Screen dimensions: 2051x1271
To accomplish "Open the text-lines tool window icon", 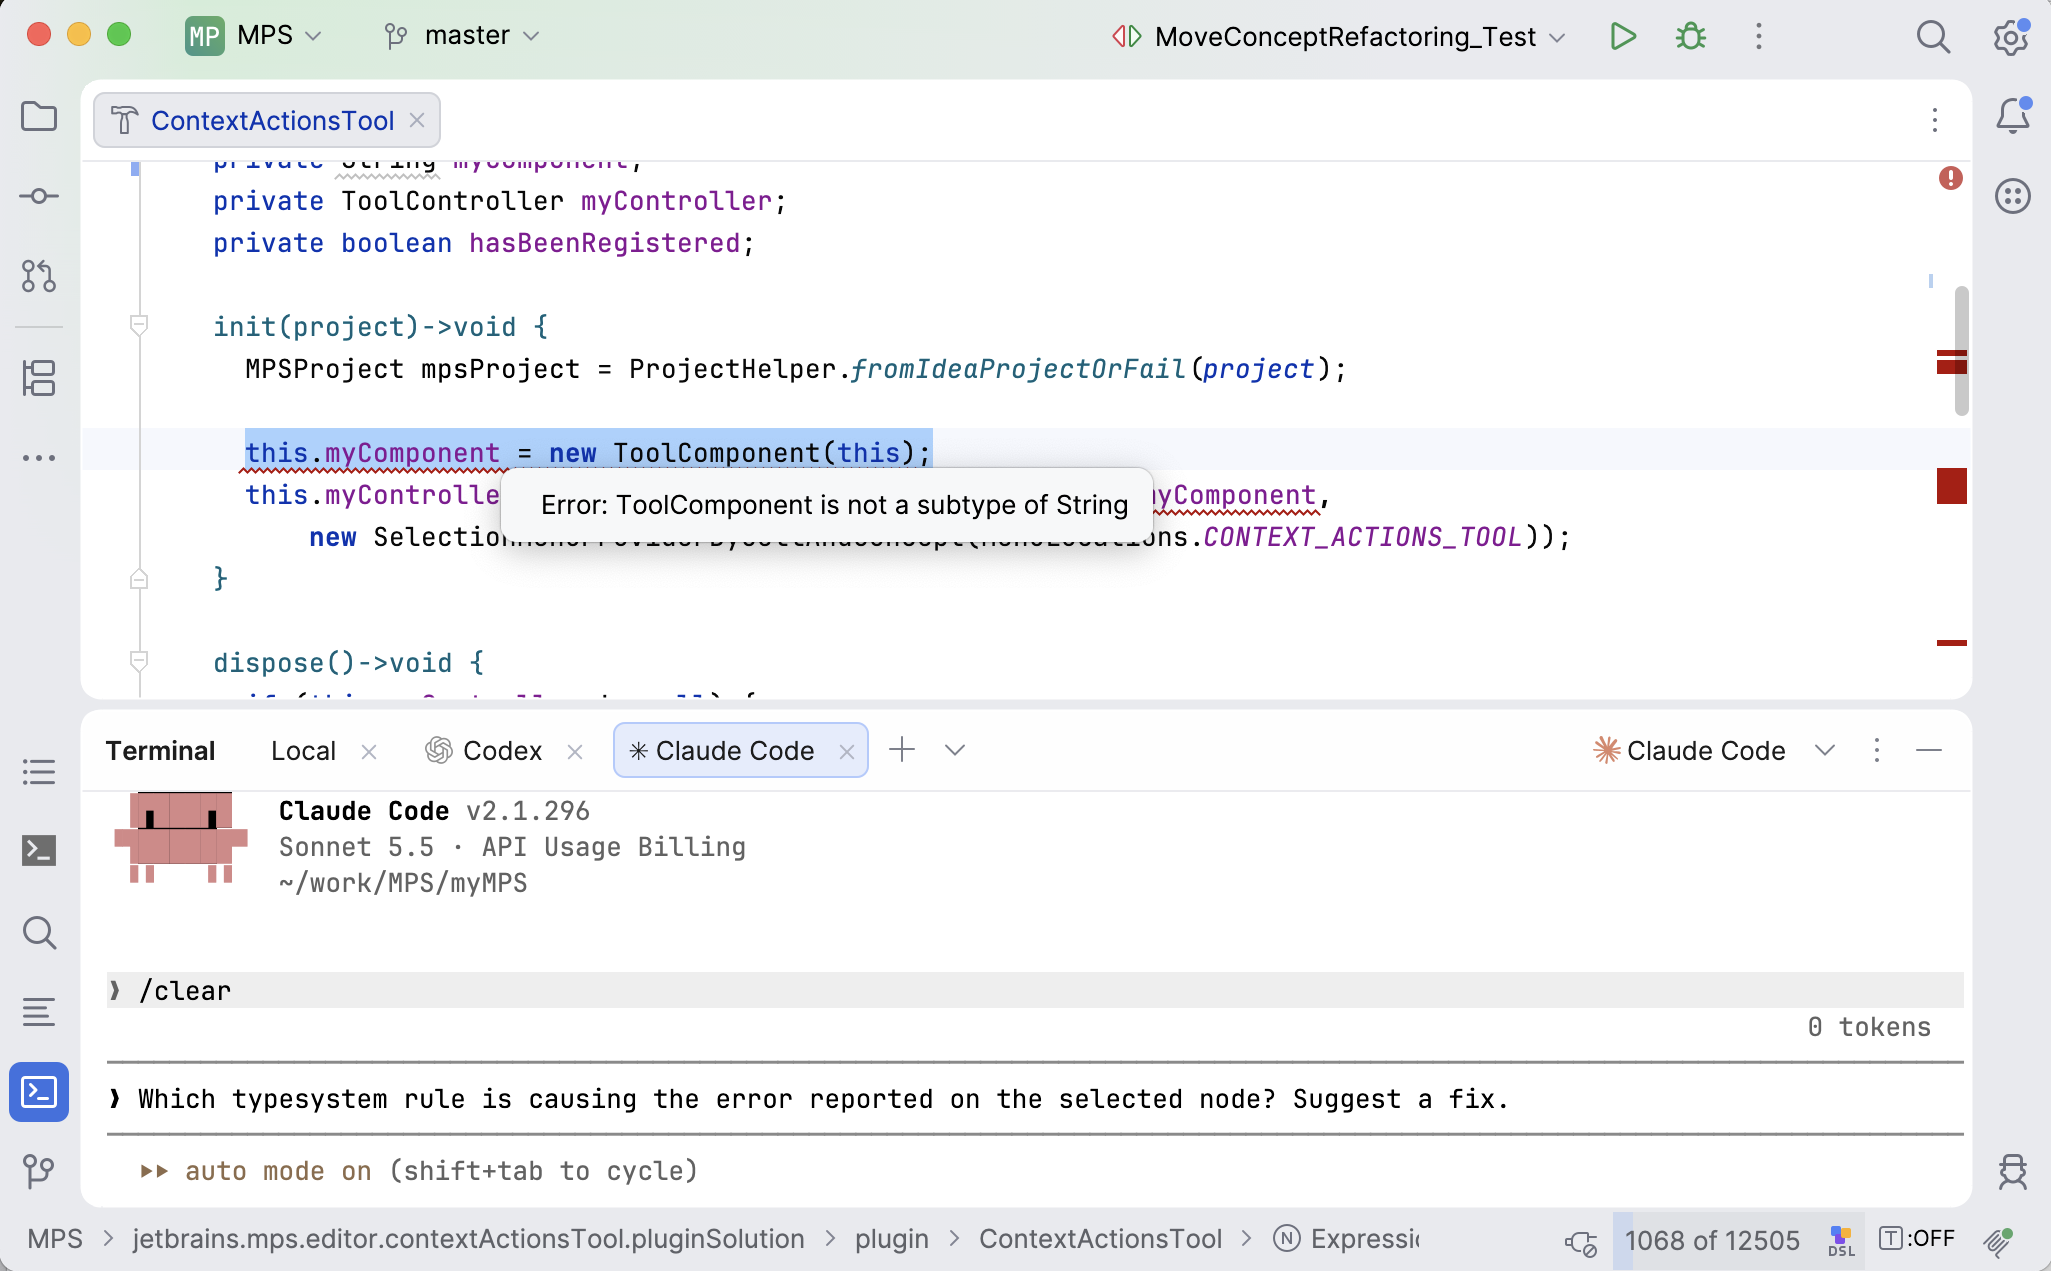I will [x=39, y=1012].
